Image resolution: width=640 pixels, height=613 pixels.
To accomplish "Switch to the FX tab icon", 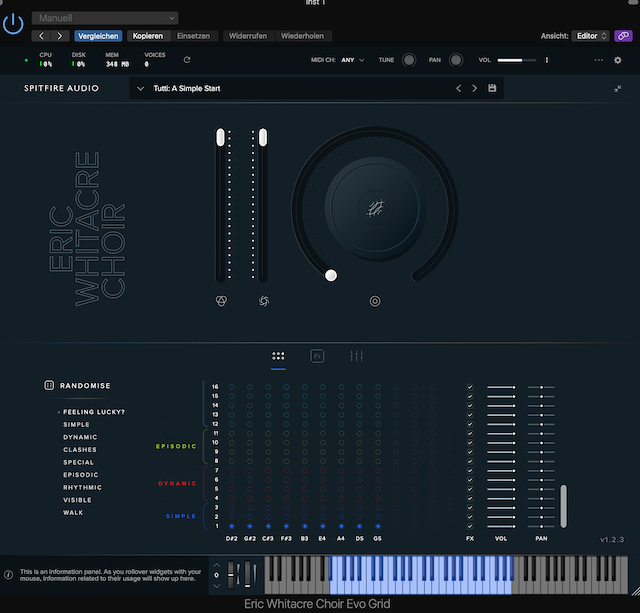I will pyautogui.click(x=317, y=356).
